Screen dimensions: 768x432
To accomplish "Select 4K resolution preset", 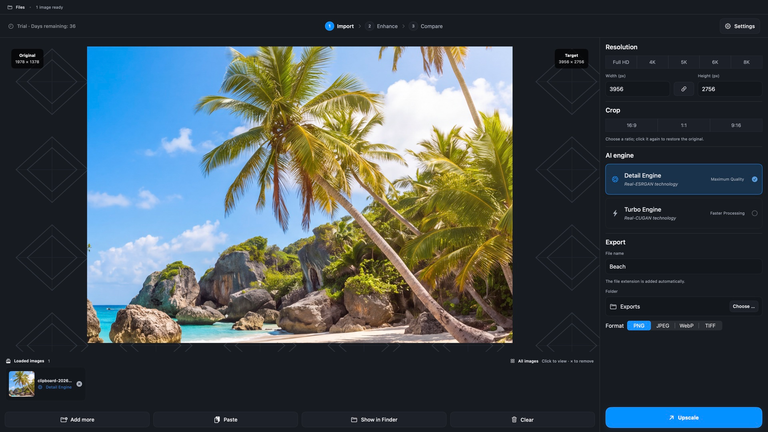I will pyautogui.click(x=652, y=62).
